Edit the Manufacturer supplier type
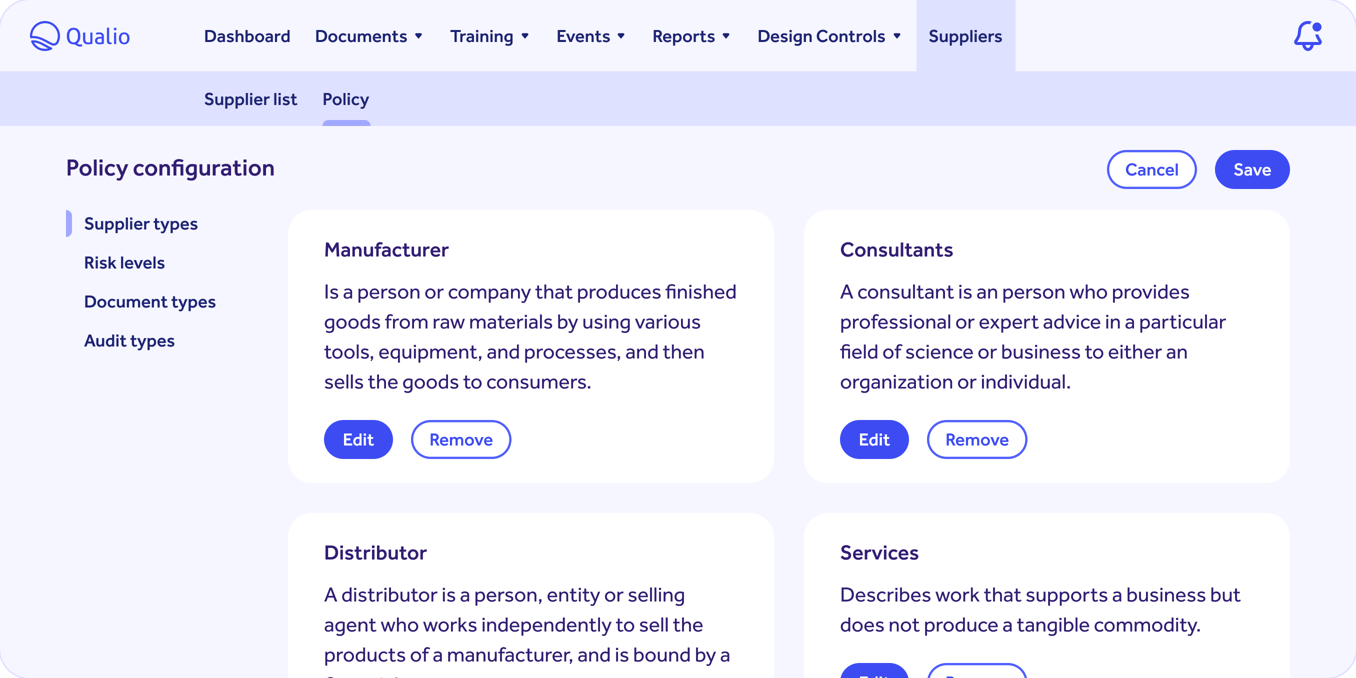1356x678 pixels. click(358, 439)
